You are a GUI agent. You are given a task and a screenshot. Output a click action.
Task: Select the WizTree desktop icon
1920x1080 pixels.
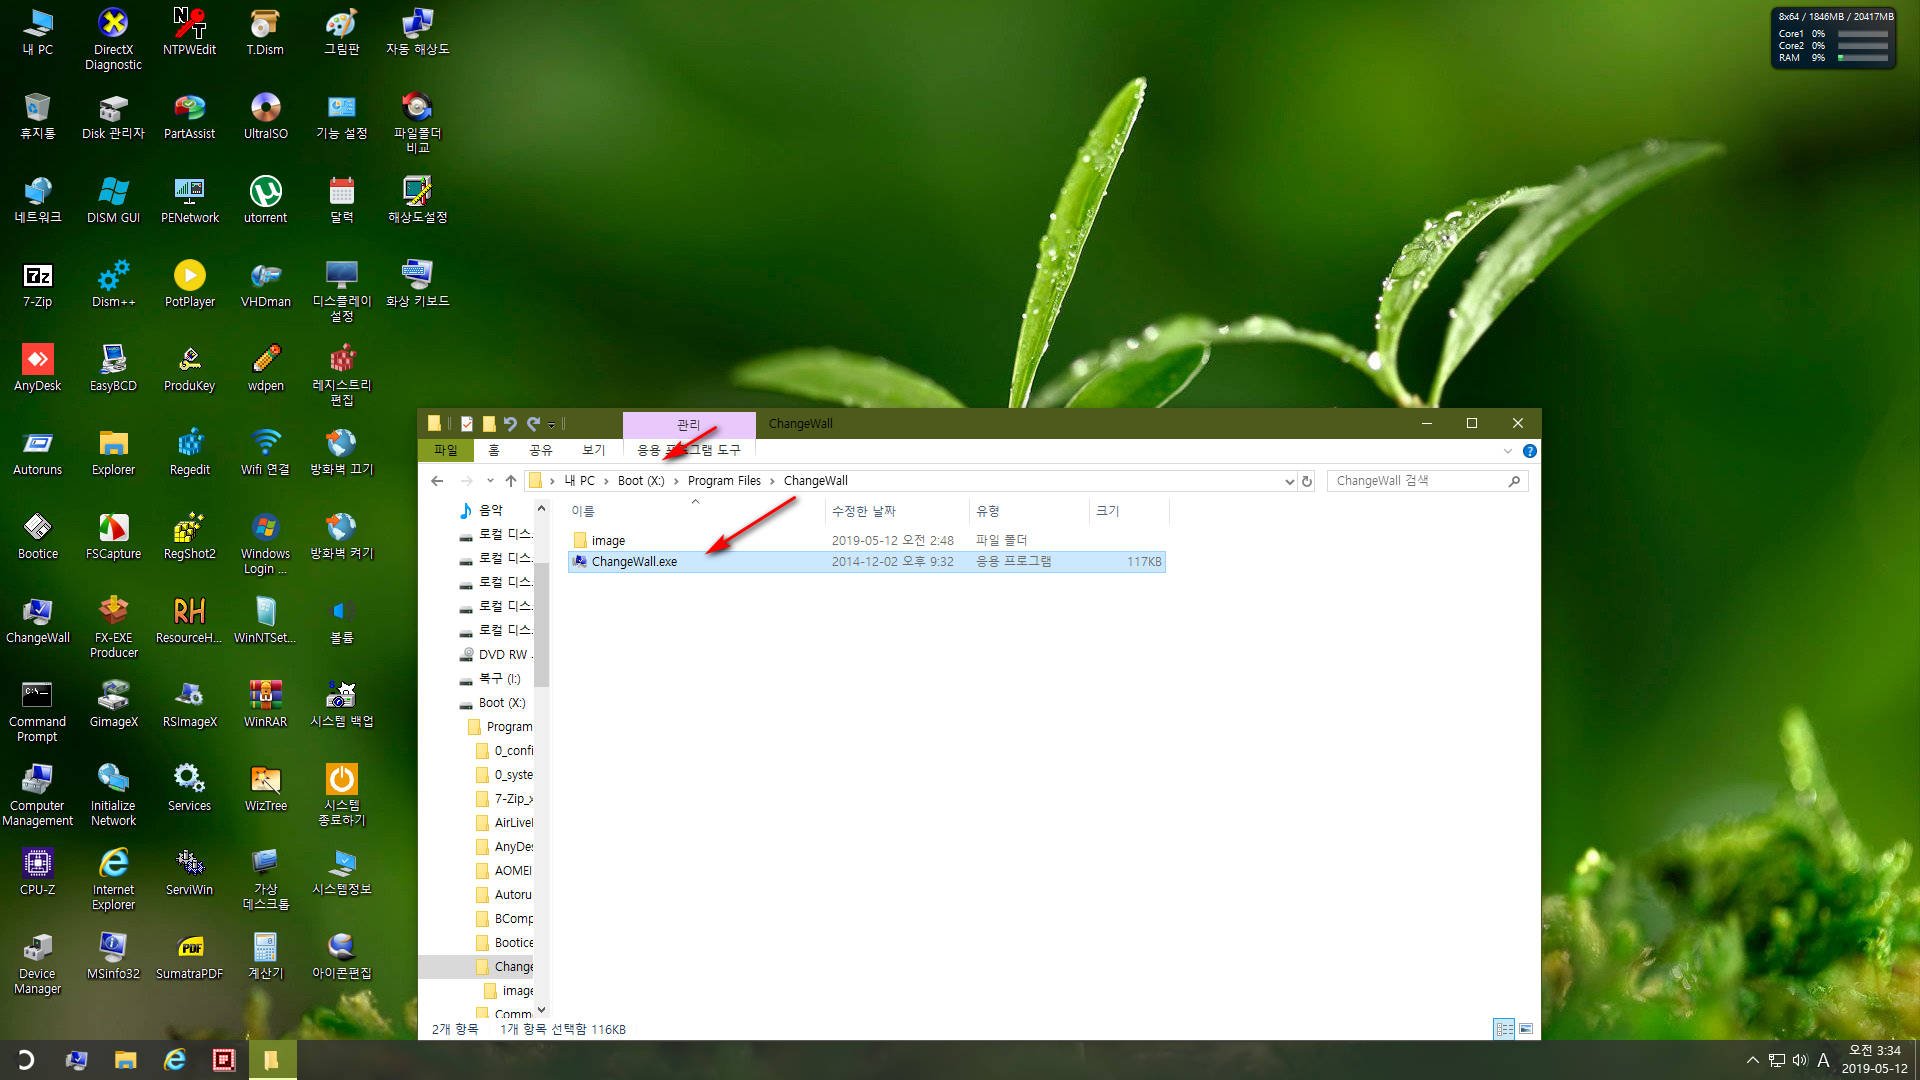tap(265, 788)
